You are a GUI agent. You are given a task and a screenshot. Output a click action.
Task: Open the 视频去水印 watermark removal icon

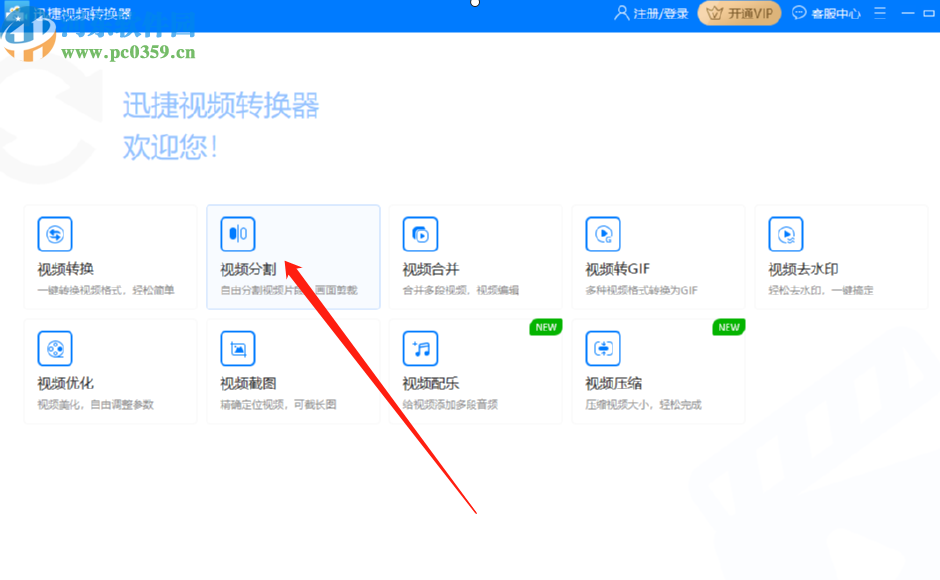(x=786, y=234)
